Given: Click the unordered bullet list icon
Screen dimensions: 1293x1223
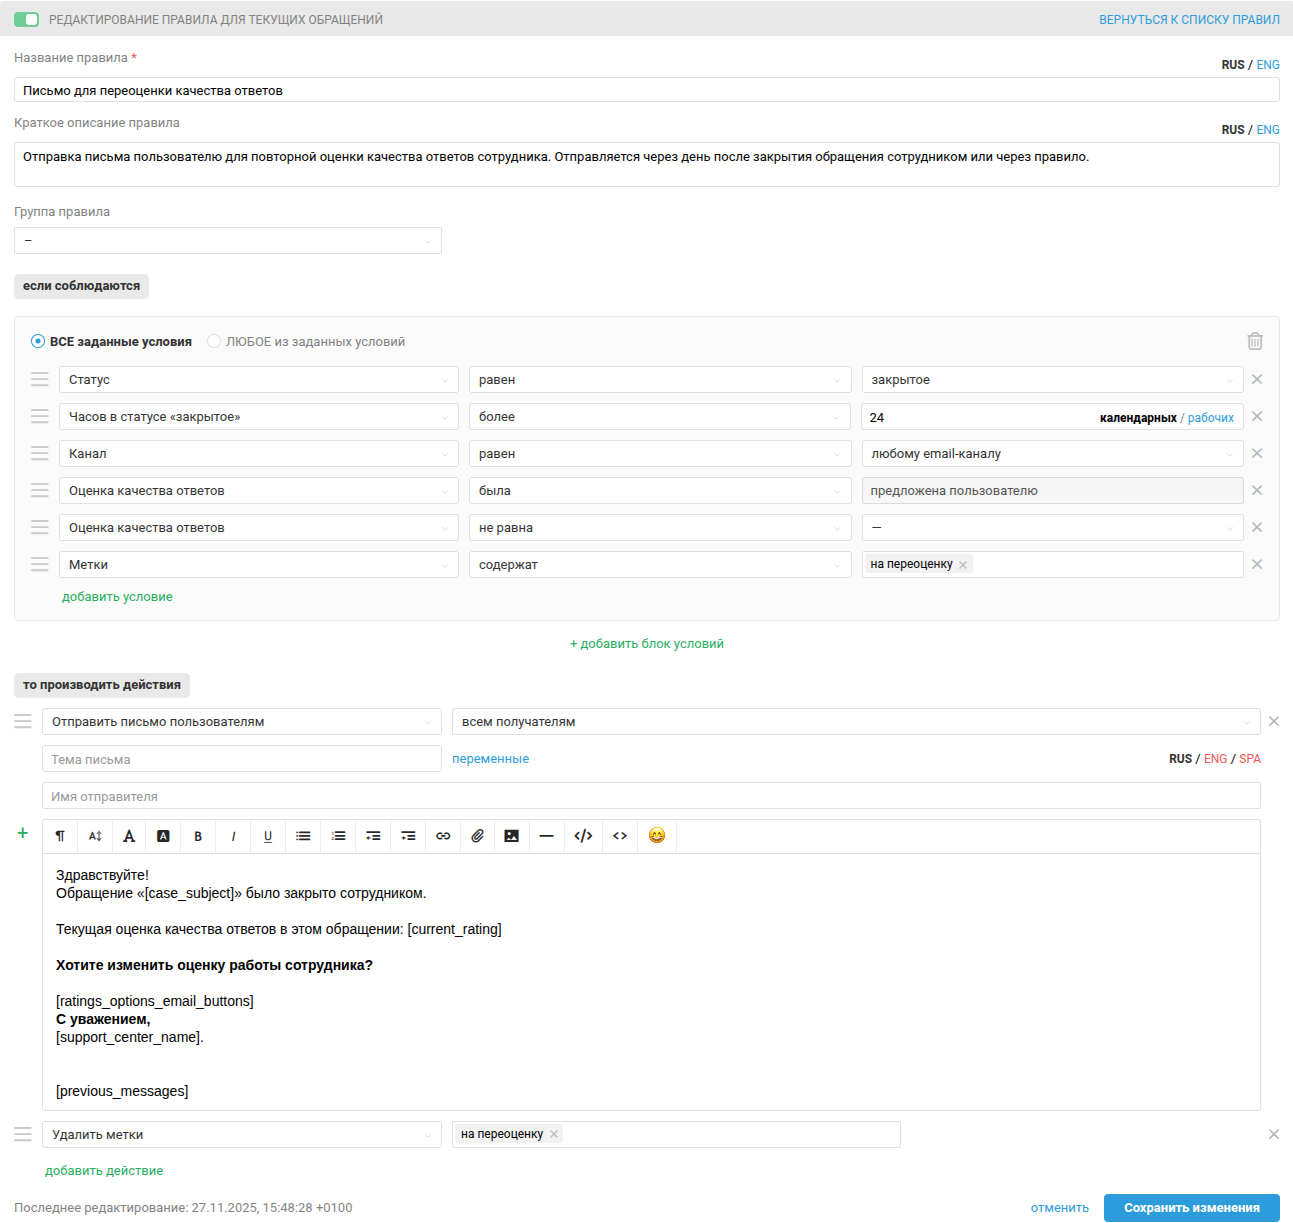Looking at the screenshot, I should [x=303, y=836].
